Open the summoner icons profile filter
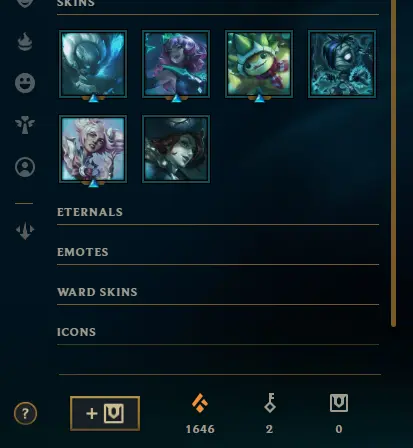The height and width of the screenshot is (448, 413). [x=25, y=167]
